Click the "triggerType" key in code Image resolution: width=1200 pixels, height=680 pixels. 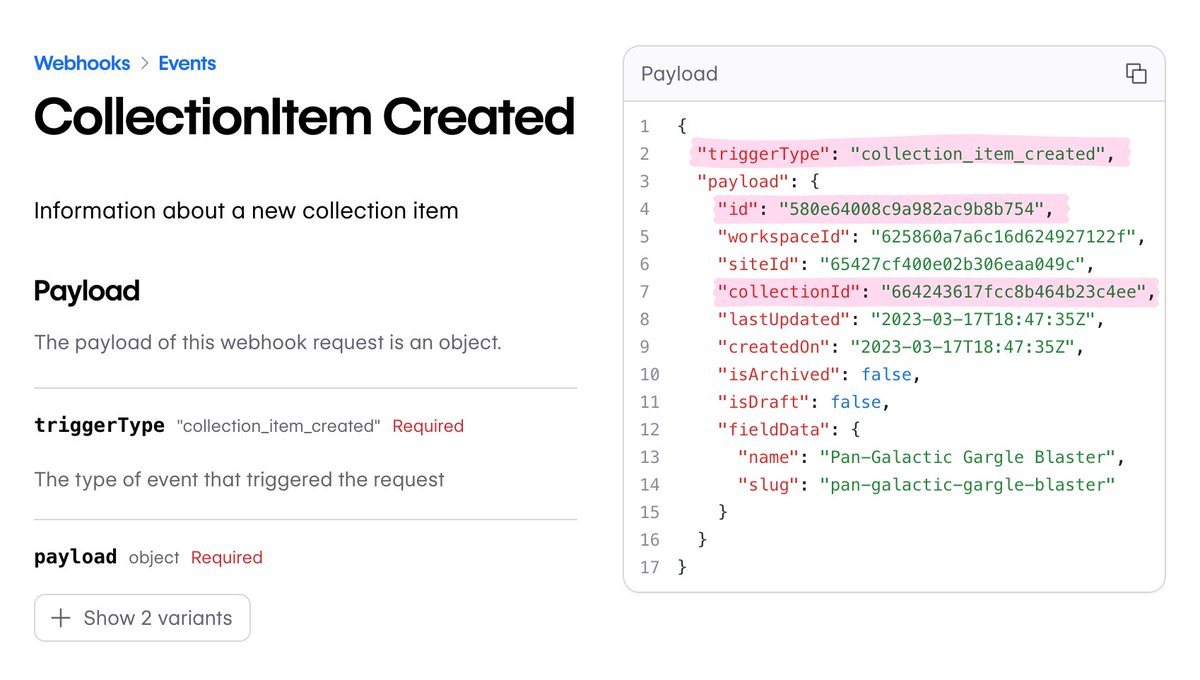[764, 154]
